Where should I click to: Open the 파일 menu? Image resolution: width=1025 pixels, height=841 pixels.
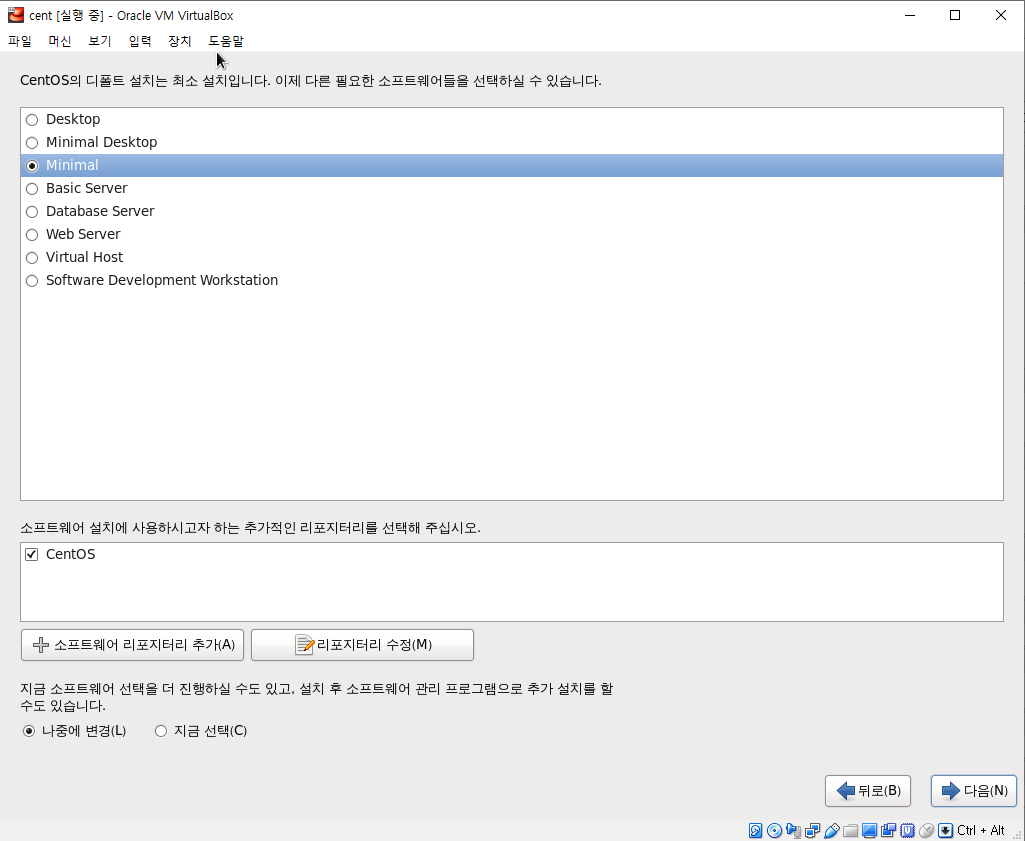(x=20, y=41)
